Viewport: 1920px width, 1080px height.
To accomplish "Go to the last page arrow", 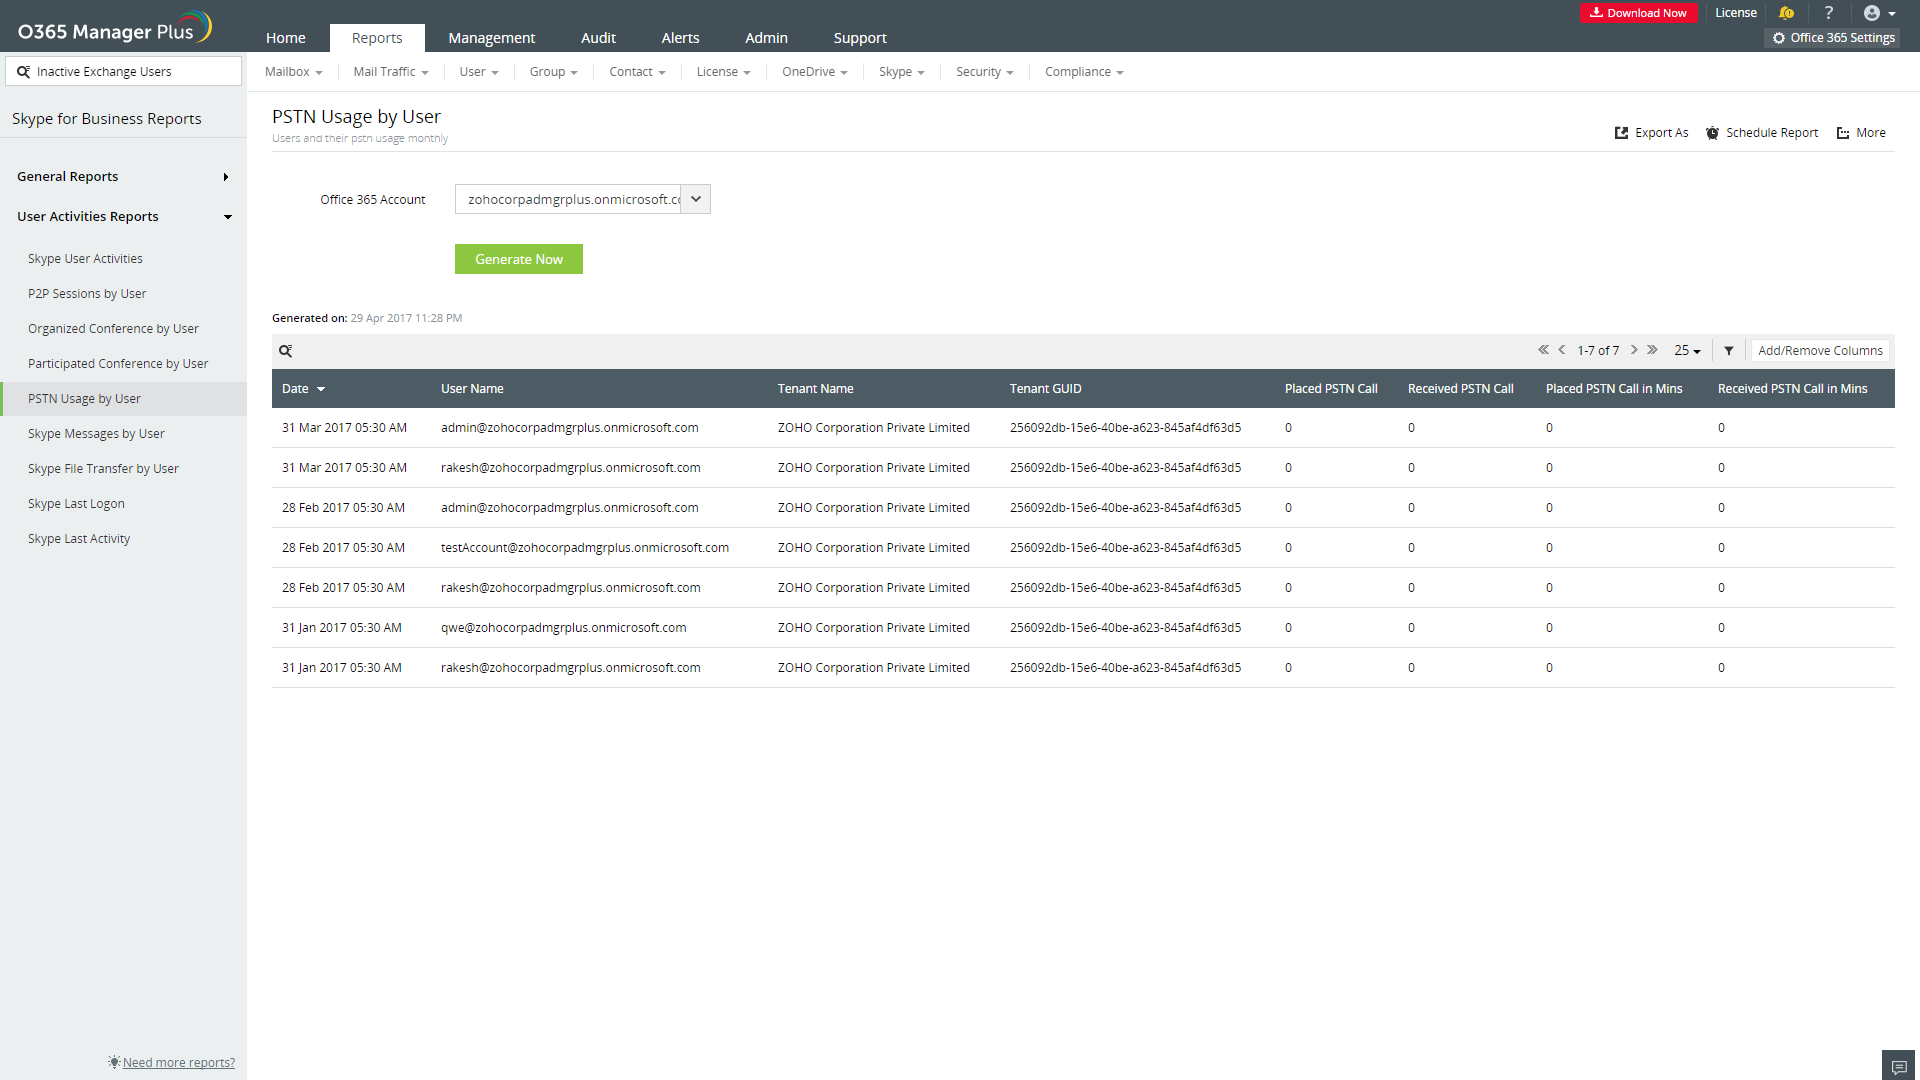I will (1653, 350).
